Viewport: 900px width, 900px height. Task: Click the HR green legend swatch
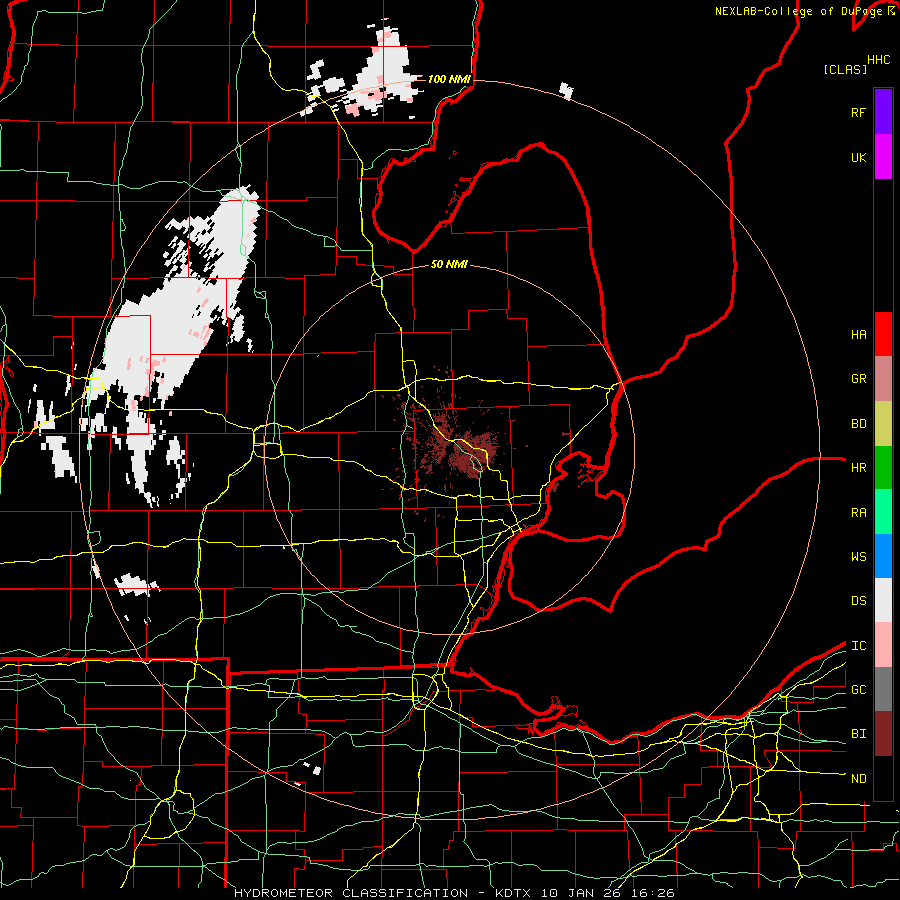[883, 468]
